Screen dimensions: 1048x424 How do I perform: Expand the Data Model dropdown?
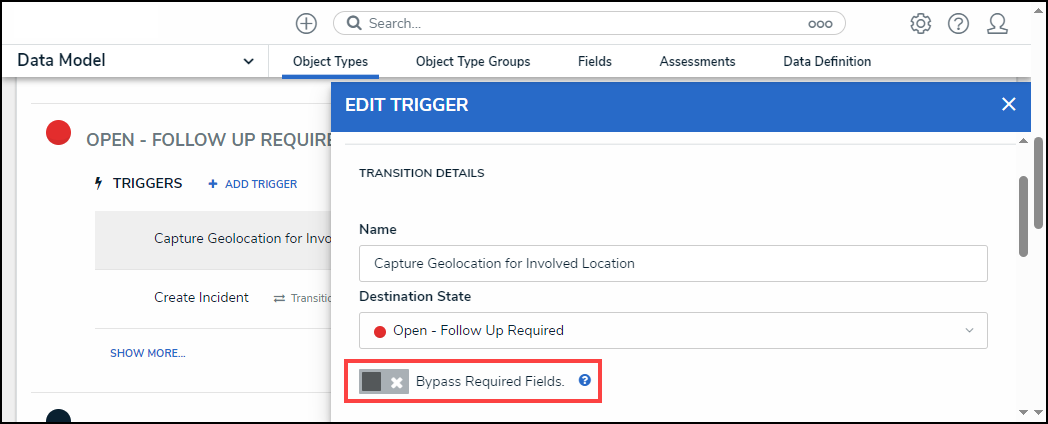tap(248, 62)
